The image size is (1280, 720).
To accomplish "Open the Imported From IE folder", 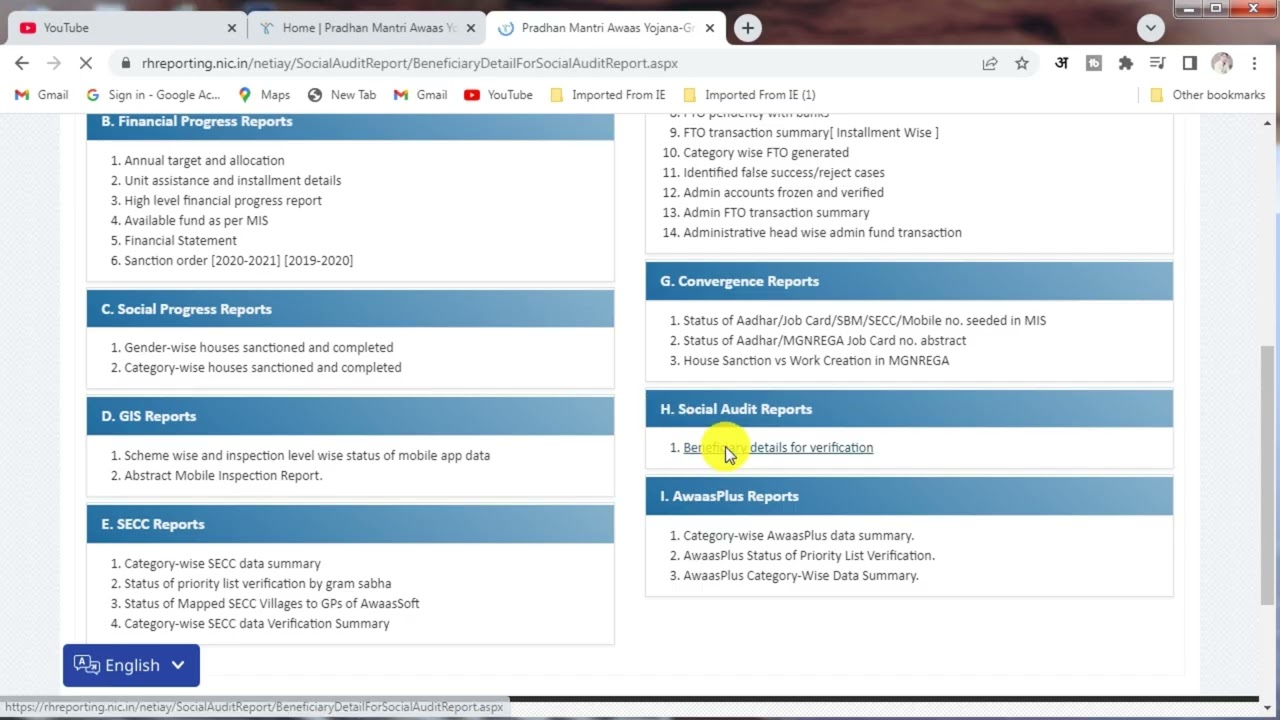I will [607, 95].
